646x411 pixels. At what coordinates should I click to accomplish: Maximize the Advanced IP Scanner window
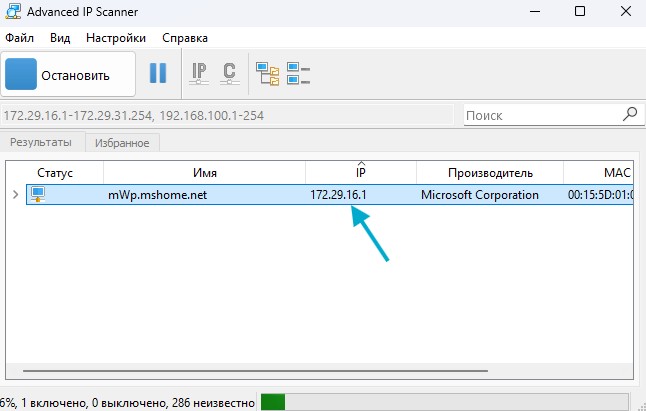pyautogui.click(x=580, y=12)
